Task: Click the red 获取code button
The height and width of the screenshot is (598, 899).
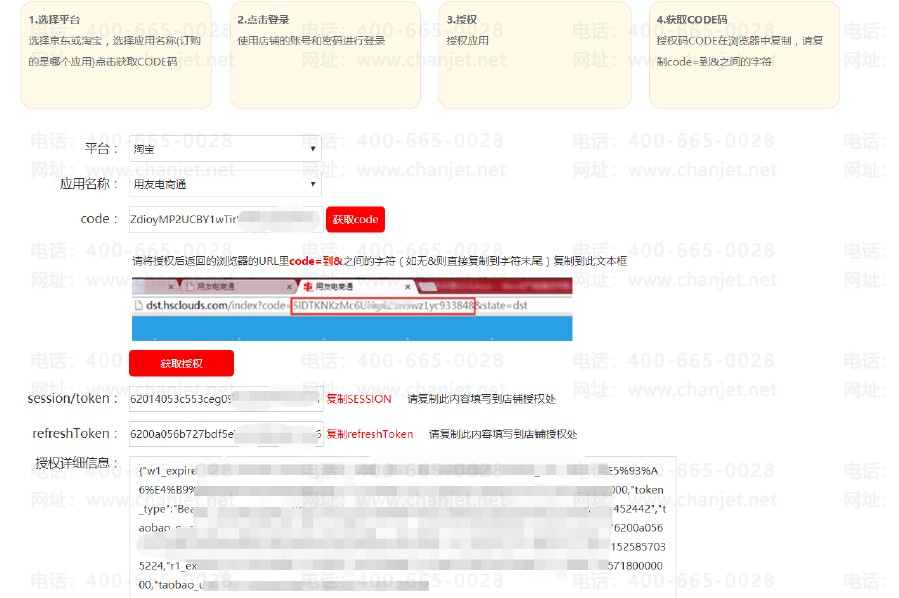Action: [x=355, y=220]
